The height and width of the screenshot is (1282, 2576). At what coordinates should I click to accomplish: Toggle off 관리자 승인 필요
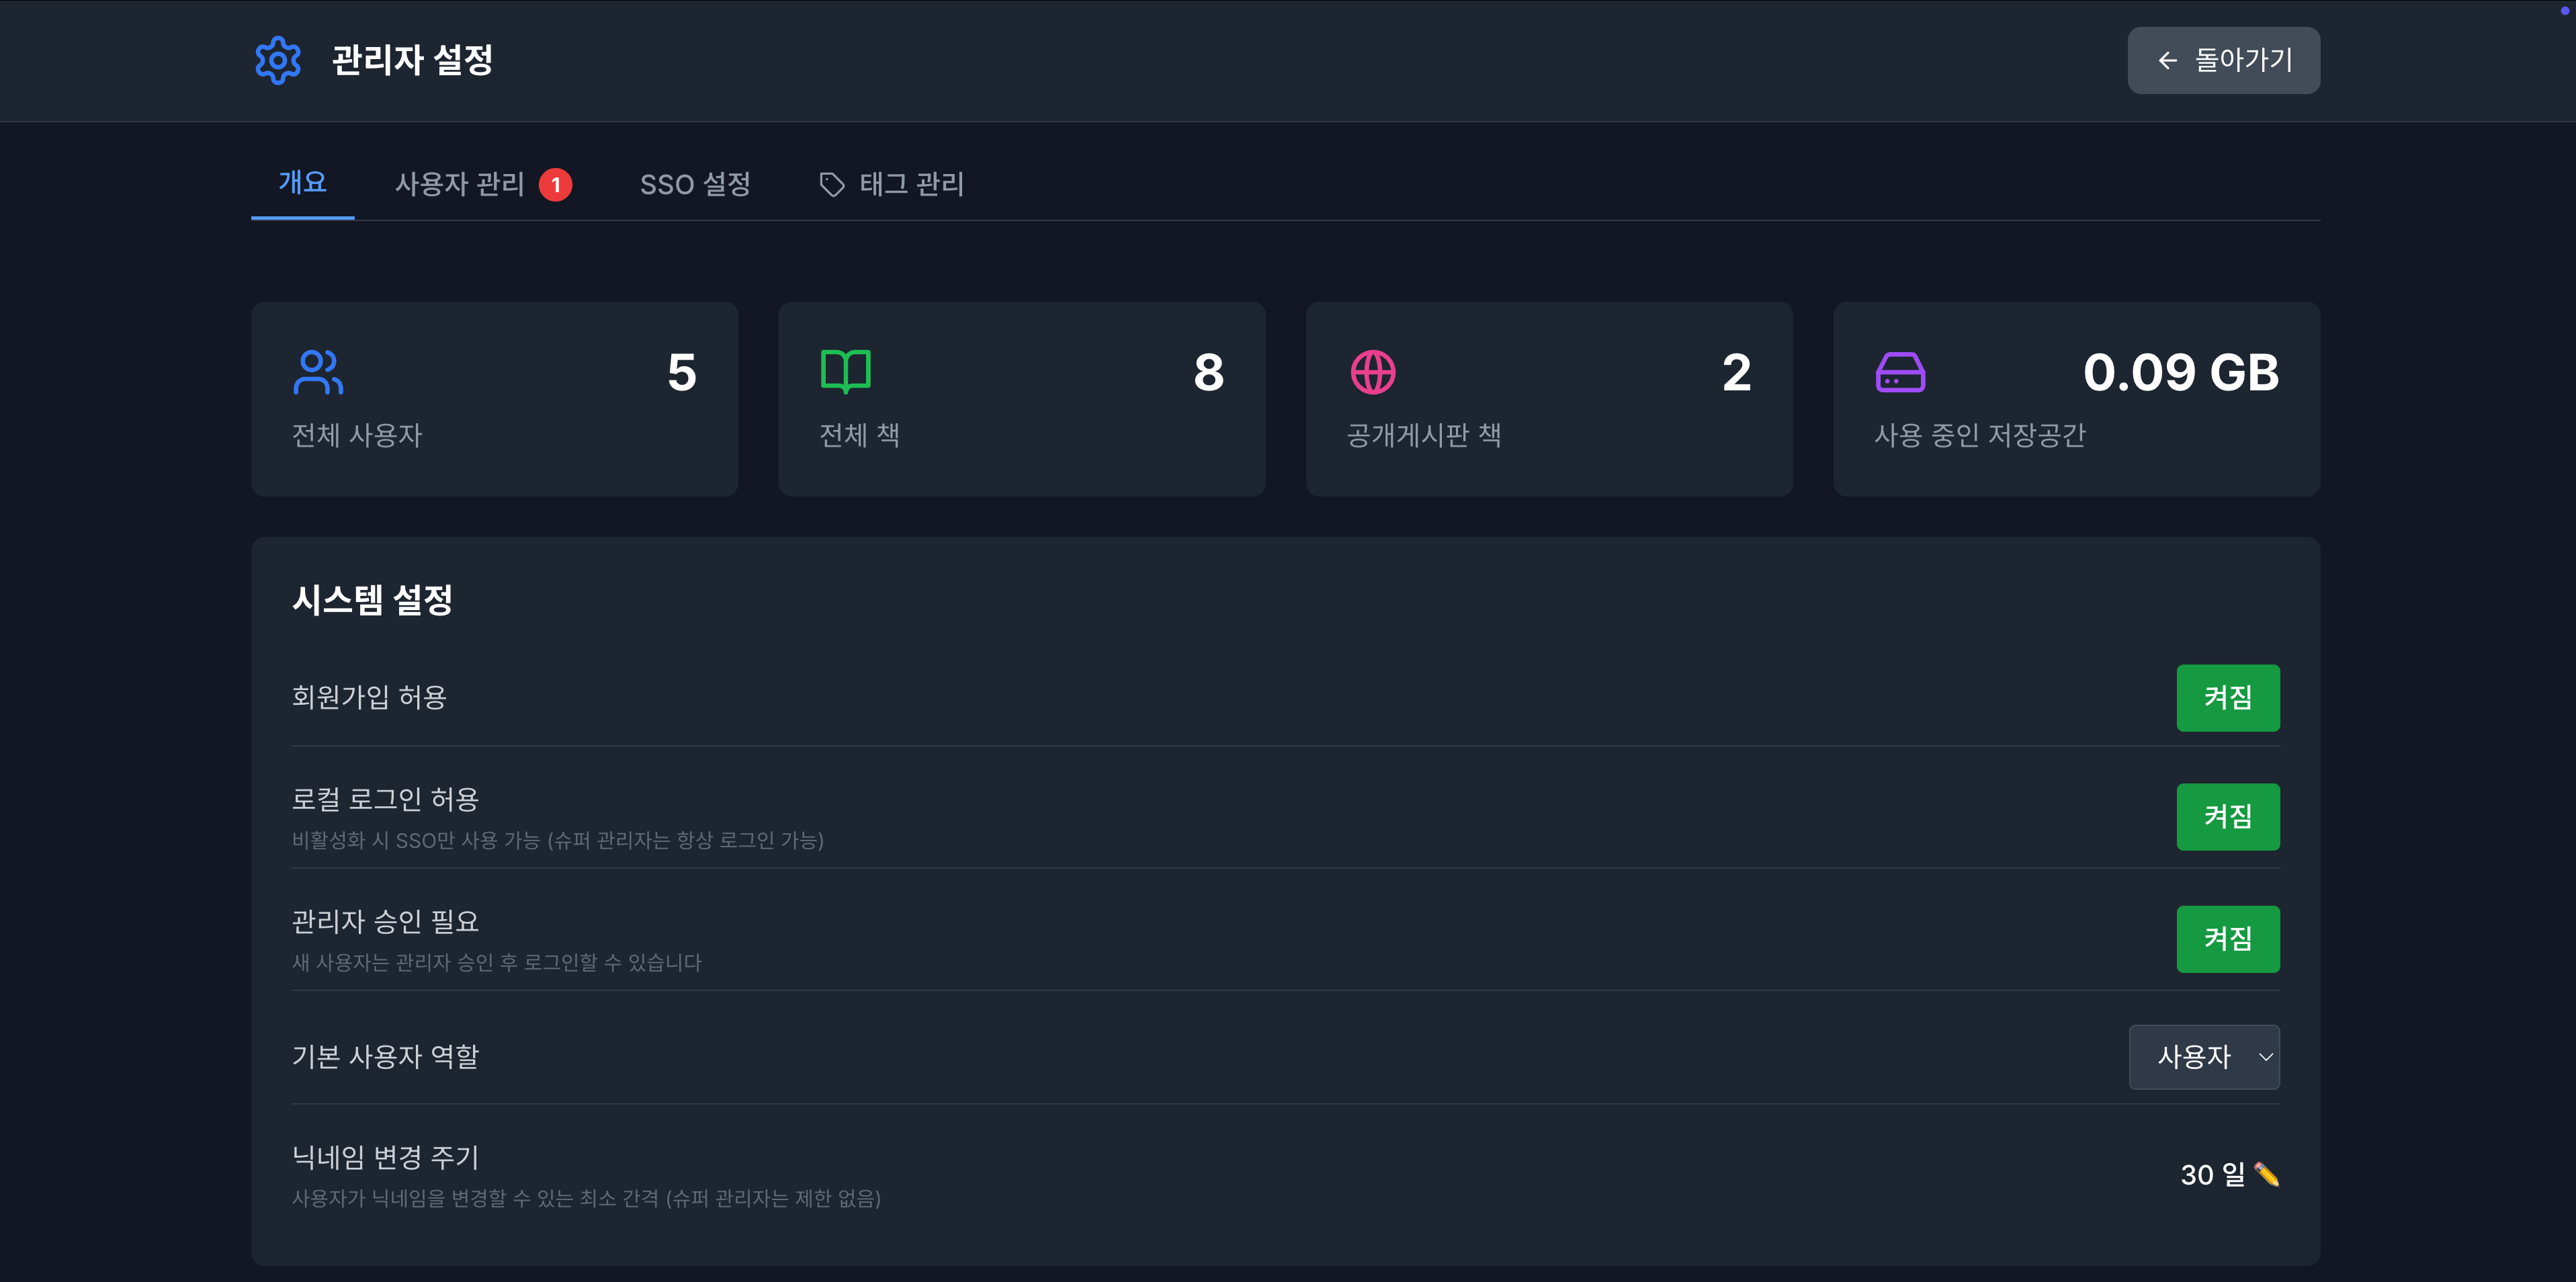(2228, 938)
